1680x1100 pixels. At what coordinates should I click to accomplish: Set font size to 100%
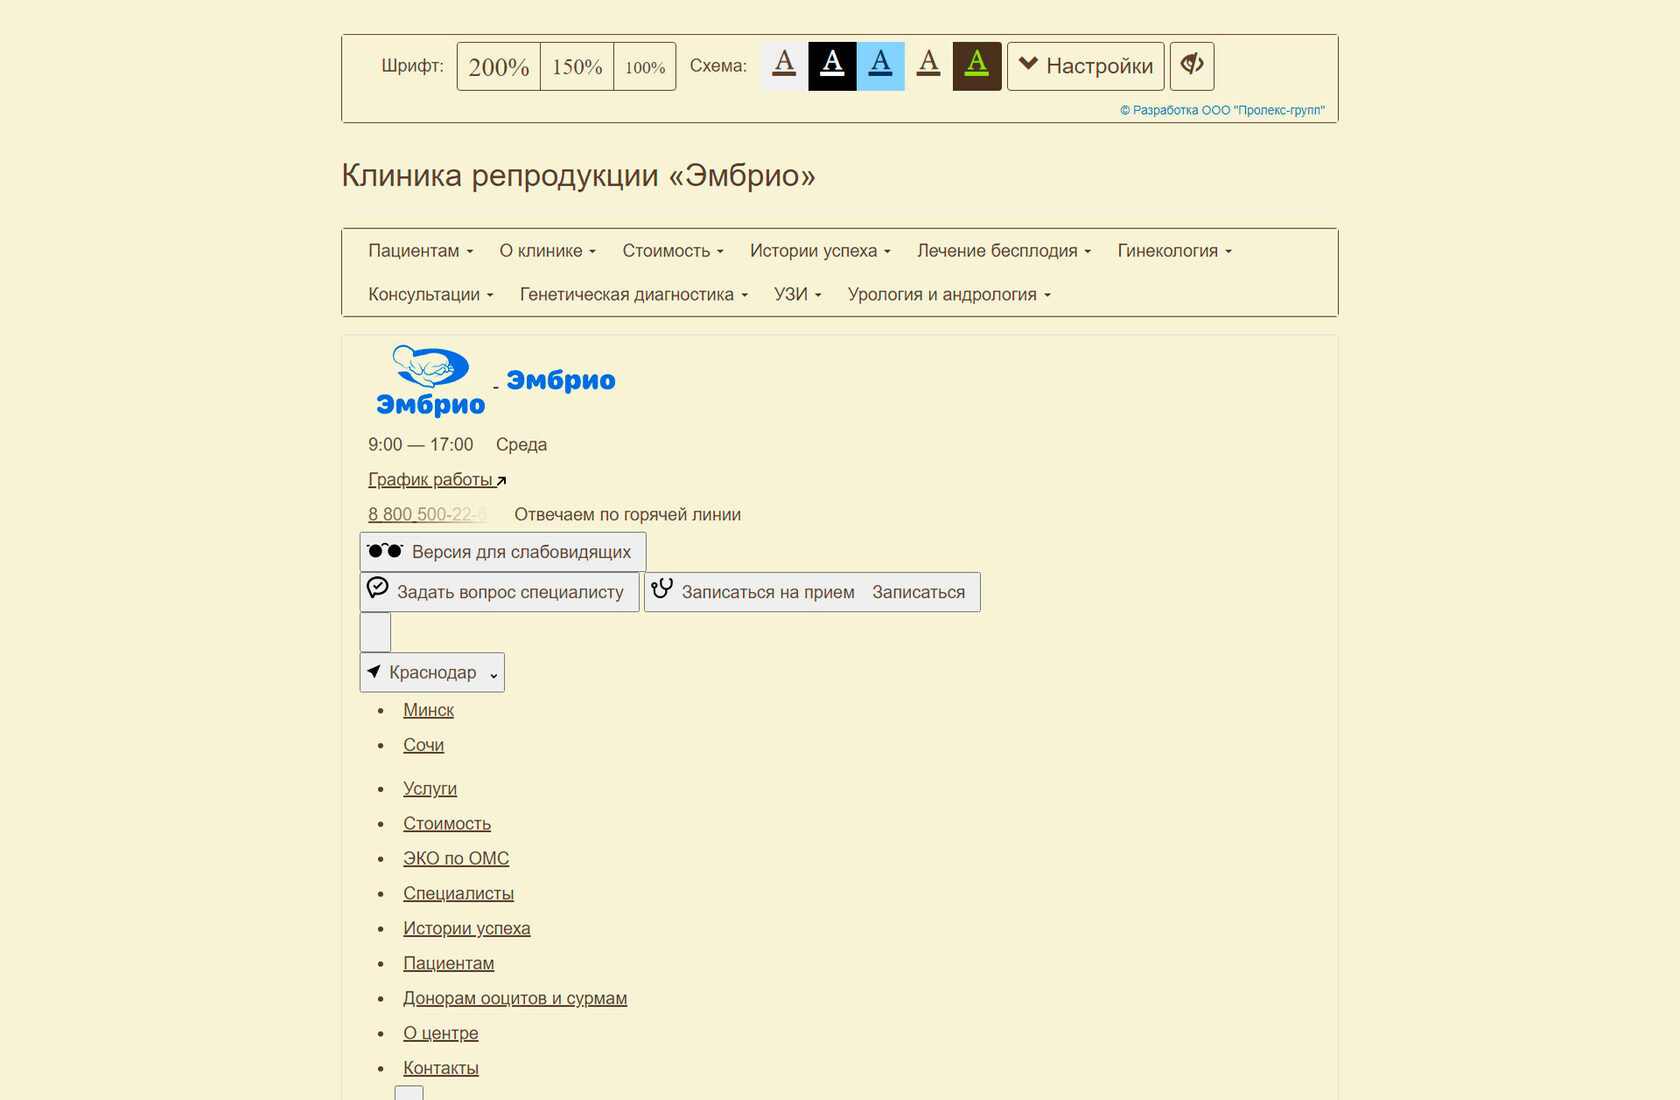tap(645, 66)
